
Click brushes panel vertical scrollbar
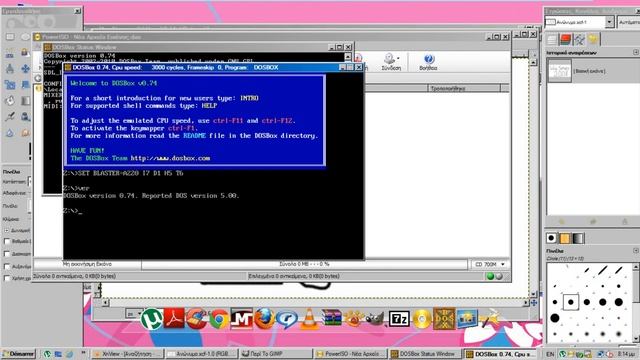click(x=636, y=303)
